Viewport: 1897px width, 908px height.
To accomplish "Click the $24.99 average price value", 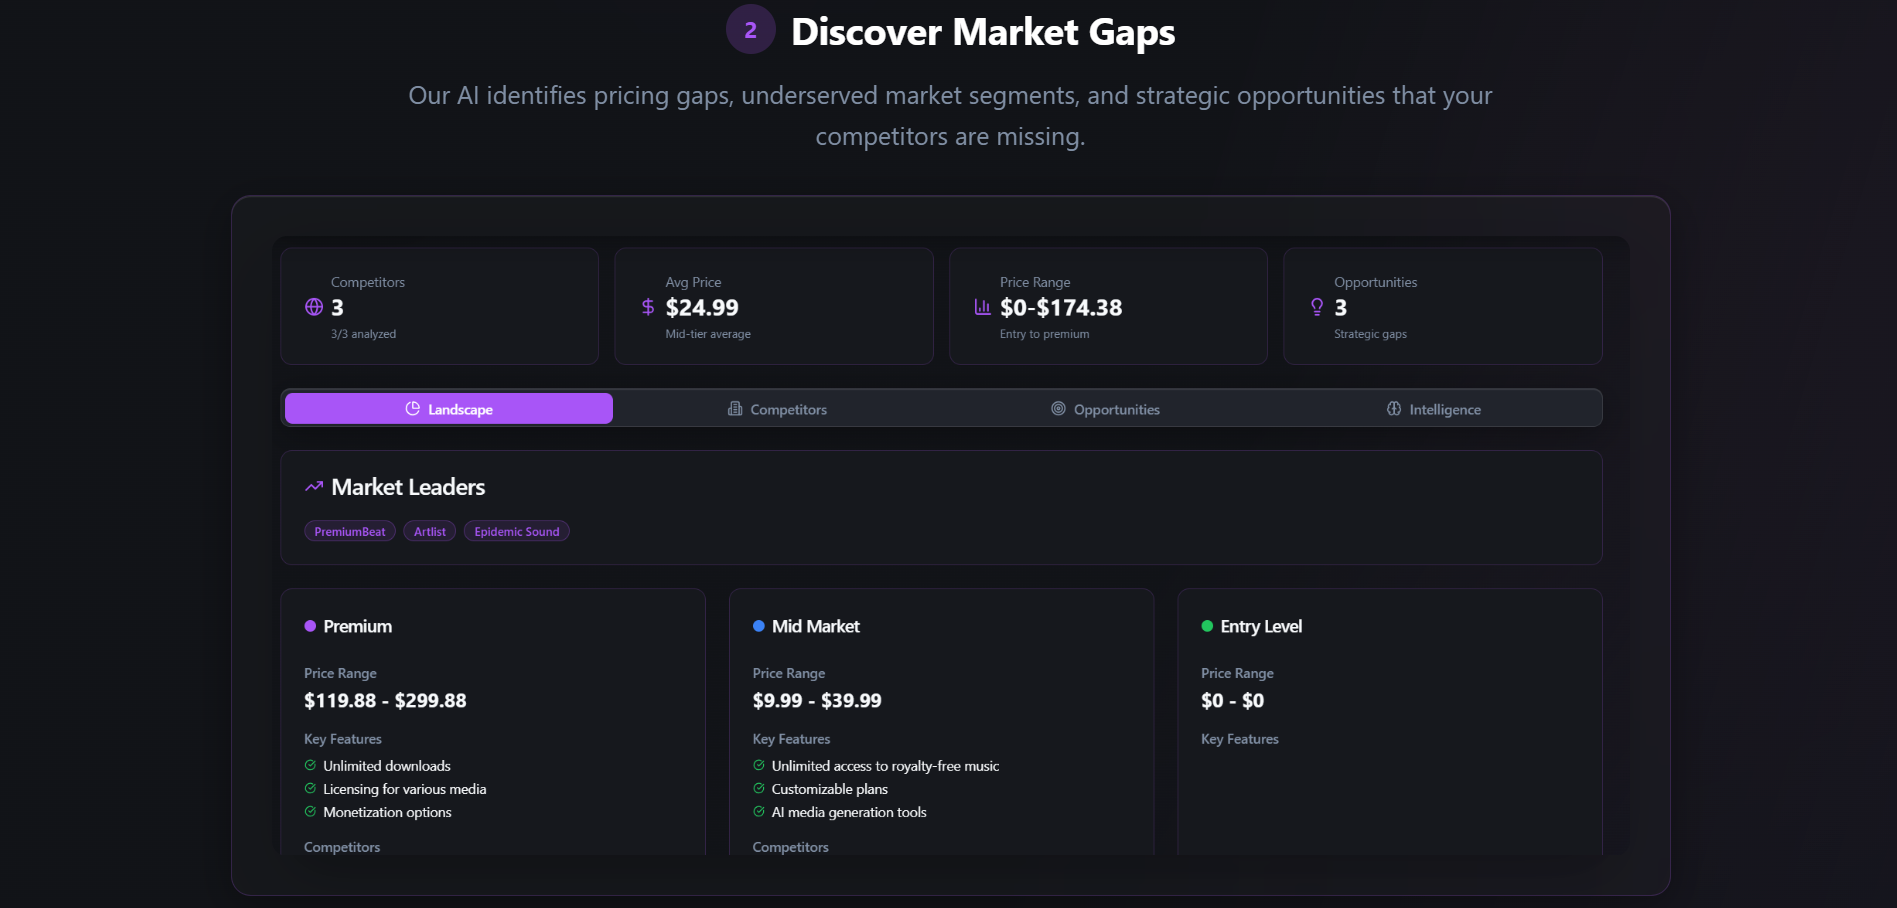I will coord(702,308).
